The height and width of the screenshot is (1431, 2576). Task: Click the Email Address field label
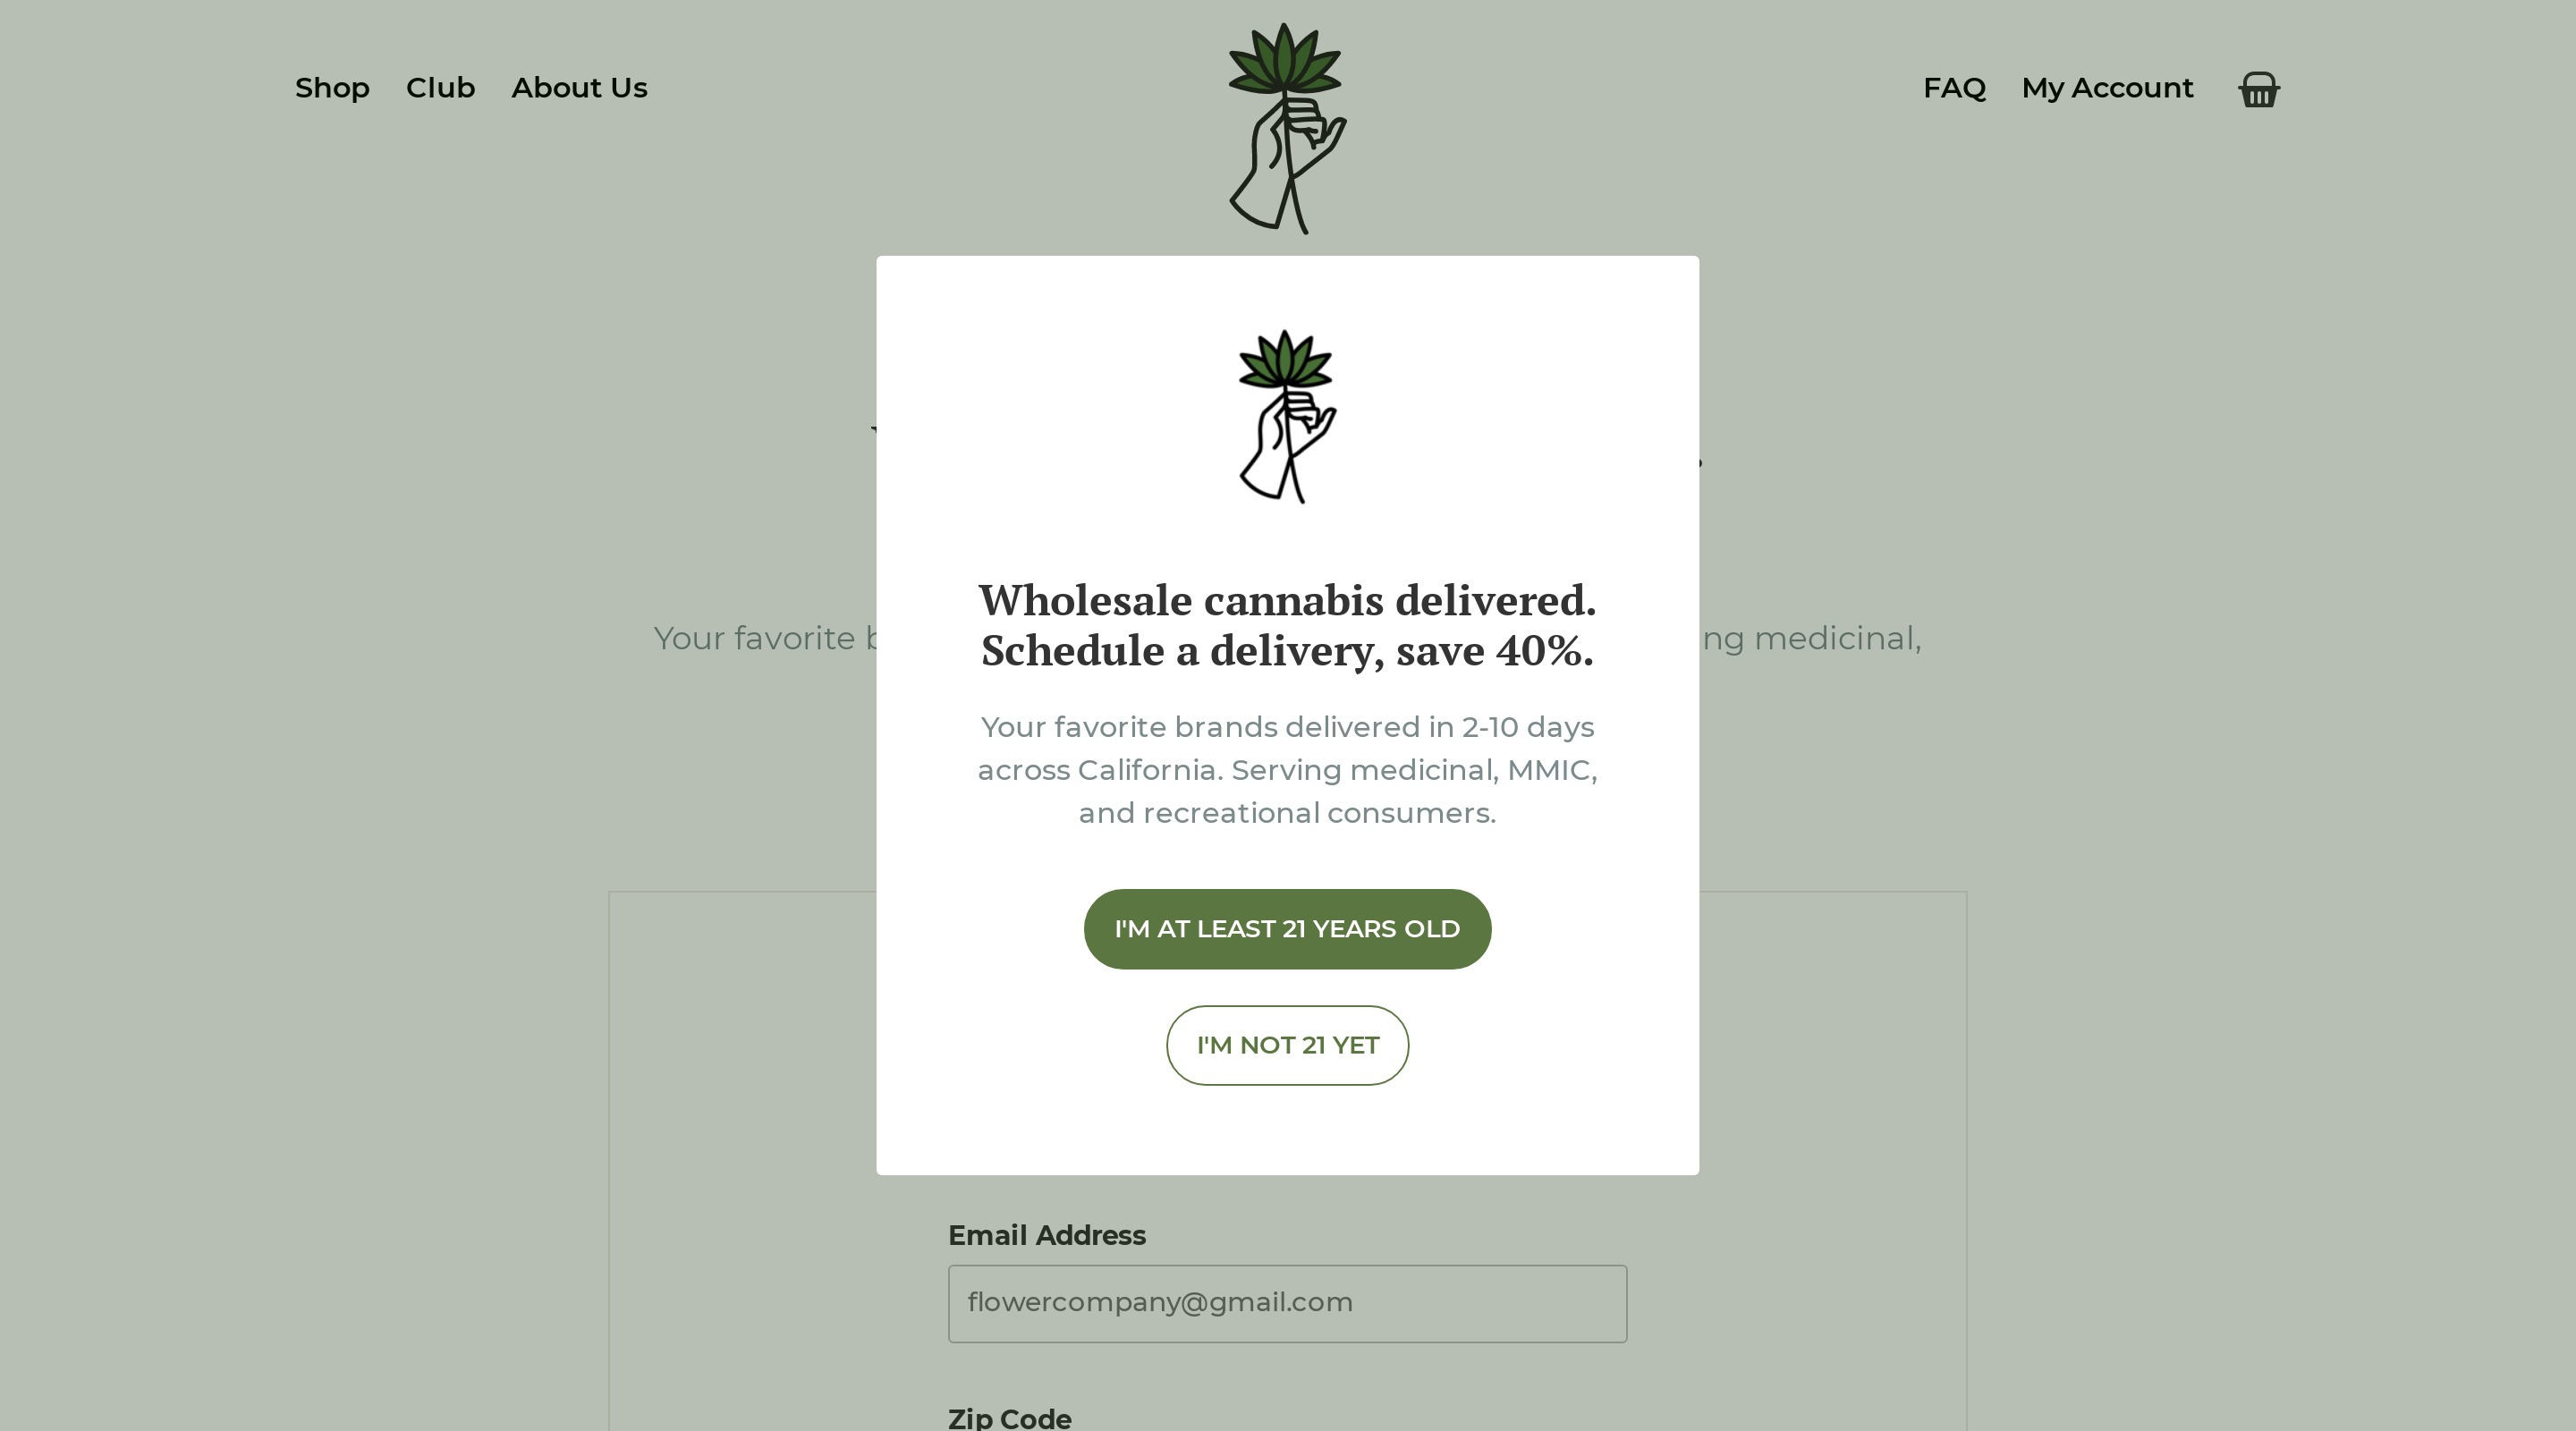(1046, 1236)
